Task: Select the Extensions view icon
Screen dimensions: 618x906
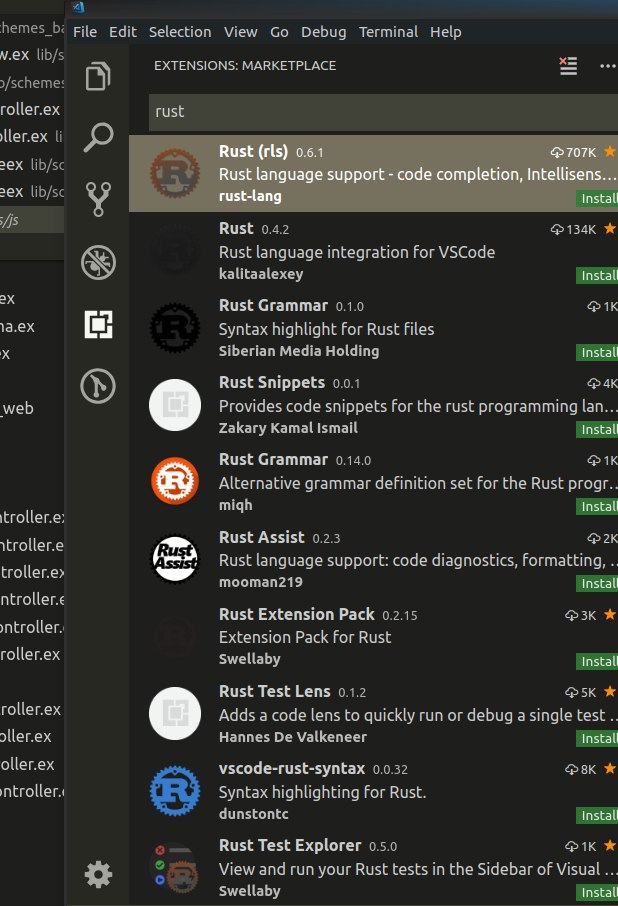Action: [x=98, y=324]
